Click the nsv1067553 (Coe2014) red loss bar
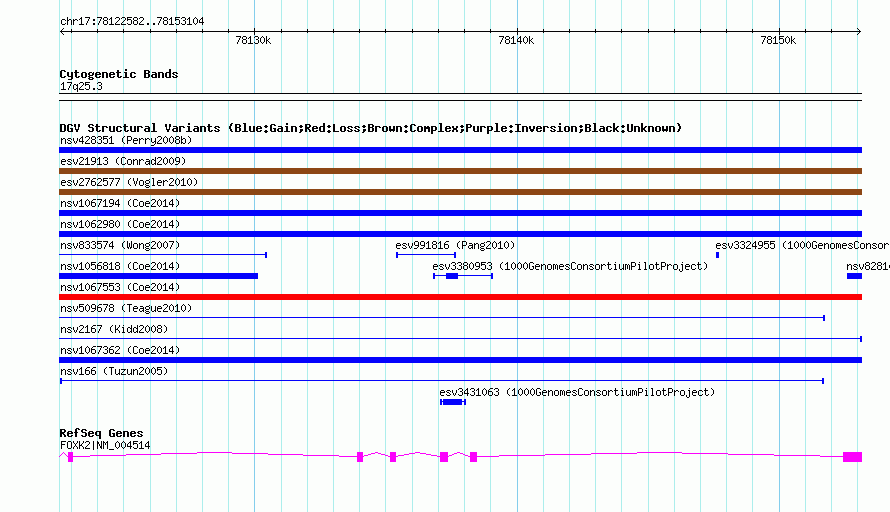This screenshot has height=512, width=890. click(x=460, y=297)
